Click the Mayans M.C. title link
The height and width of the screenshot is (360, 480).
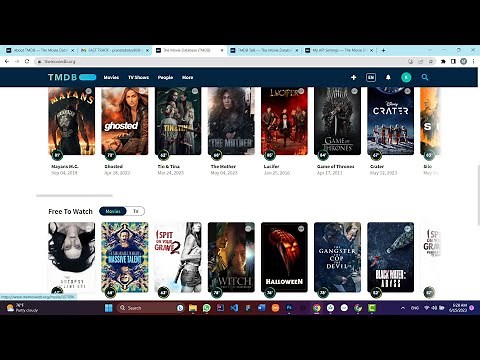(65, 166)
